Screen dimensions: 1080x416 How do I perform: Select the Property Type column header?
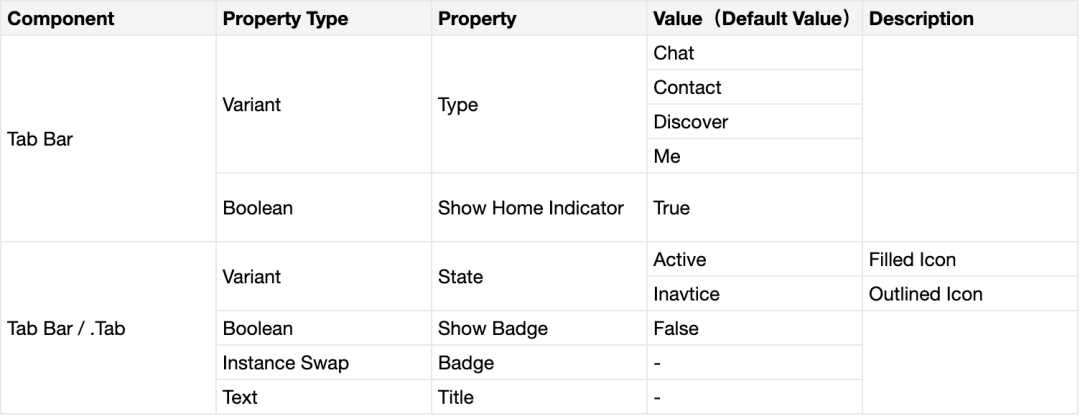point(324,18)
